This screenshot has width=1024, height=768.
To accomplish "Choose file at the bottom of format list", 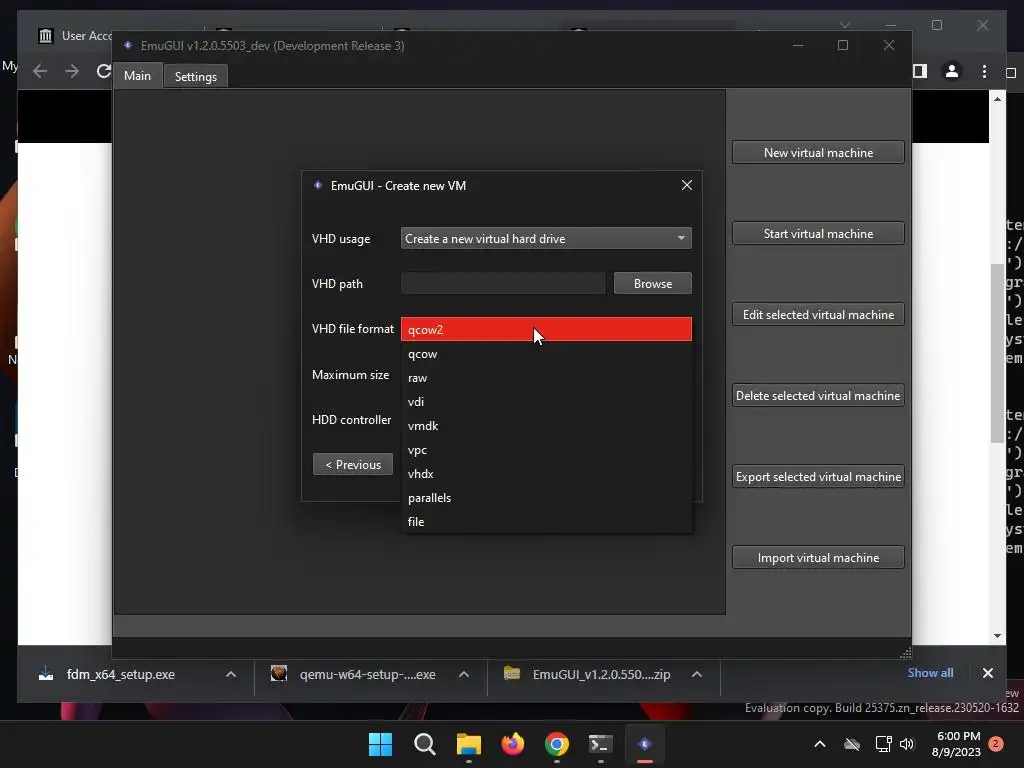I will point(546,522).
